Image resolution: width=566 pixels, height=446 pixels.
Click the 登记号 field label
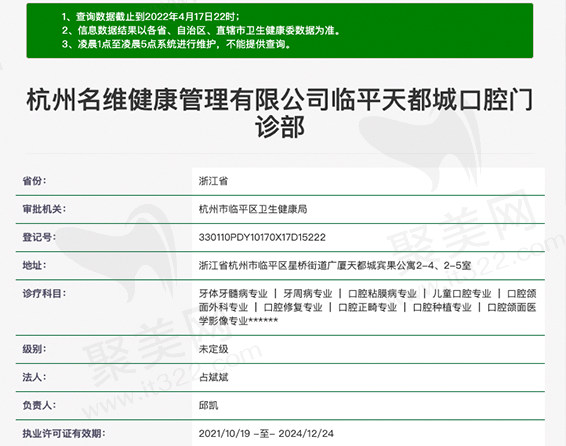coord(39,237)
